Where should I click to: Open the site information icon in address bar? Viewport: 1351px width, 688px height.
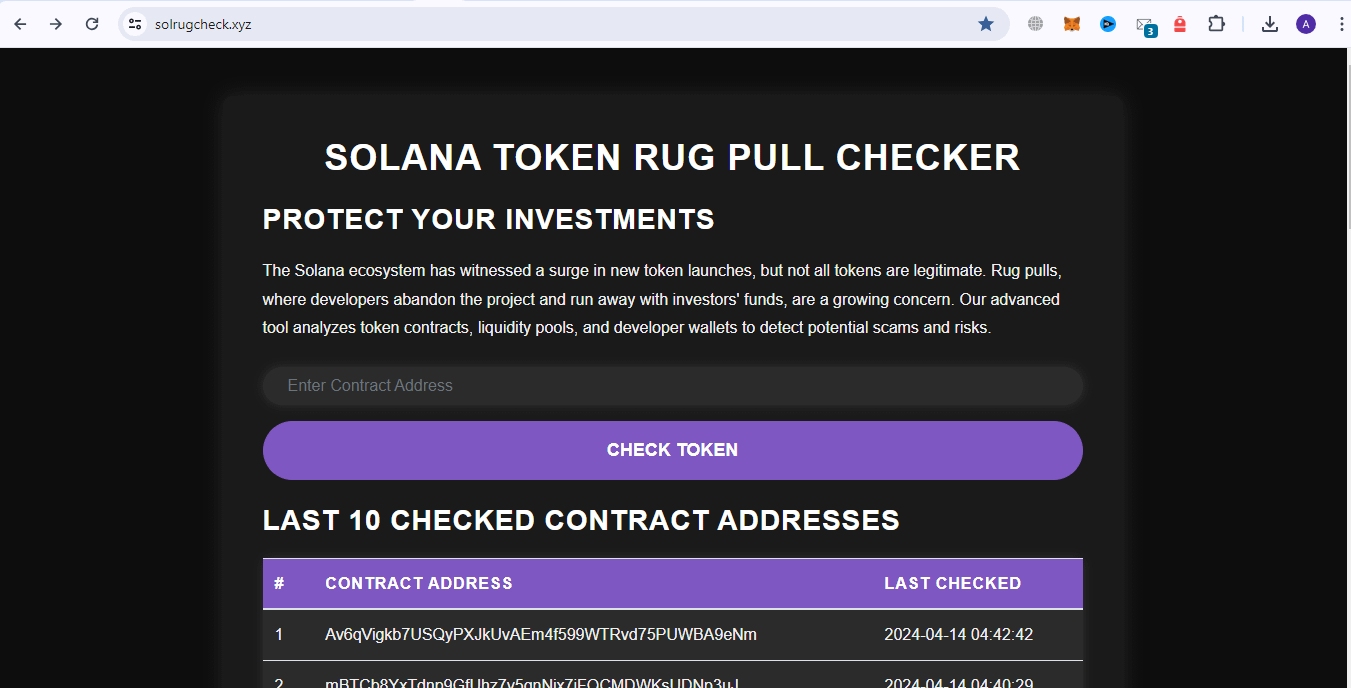click(x=134, y=23)
